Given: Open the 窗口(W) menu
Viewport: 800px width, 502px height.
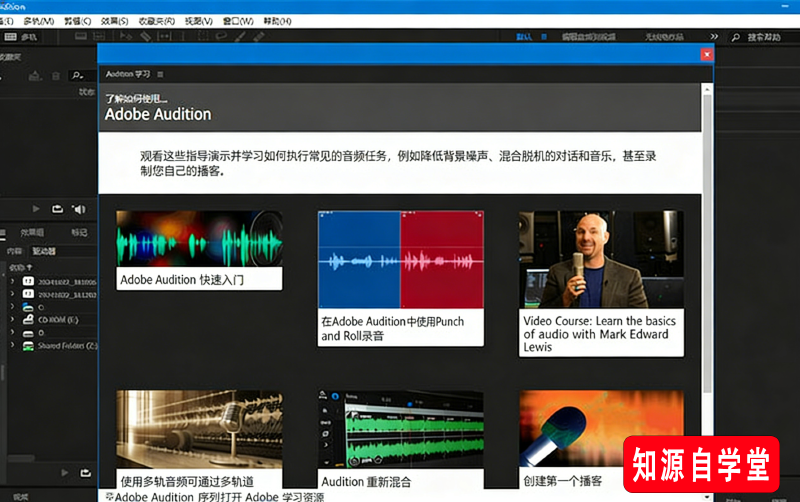Looking at the screenshot, I should pyautogui.click(x=238, y=21).
